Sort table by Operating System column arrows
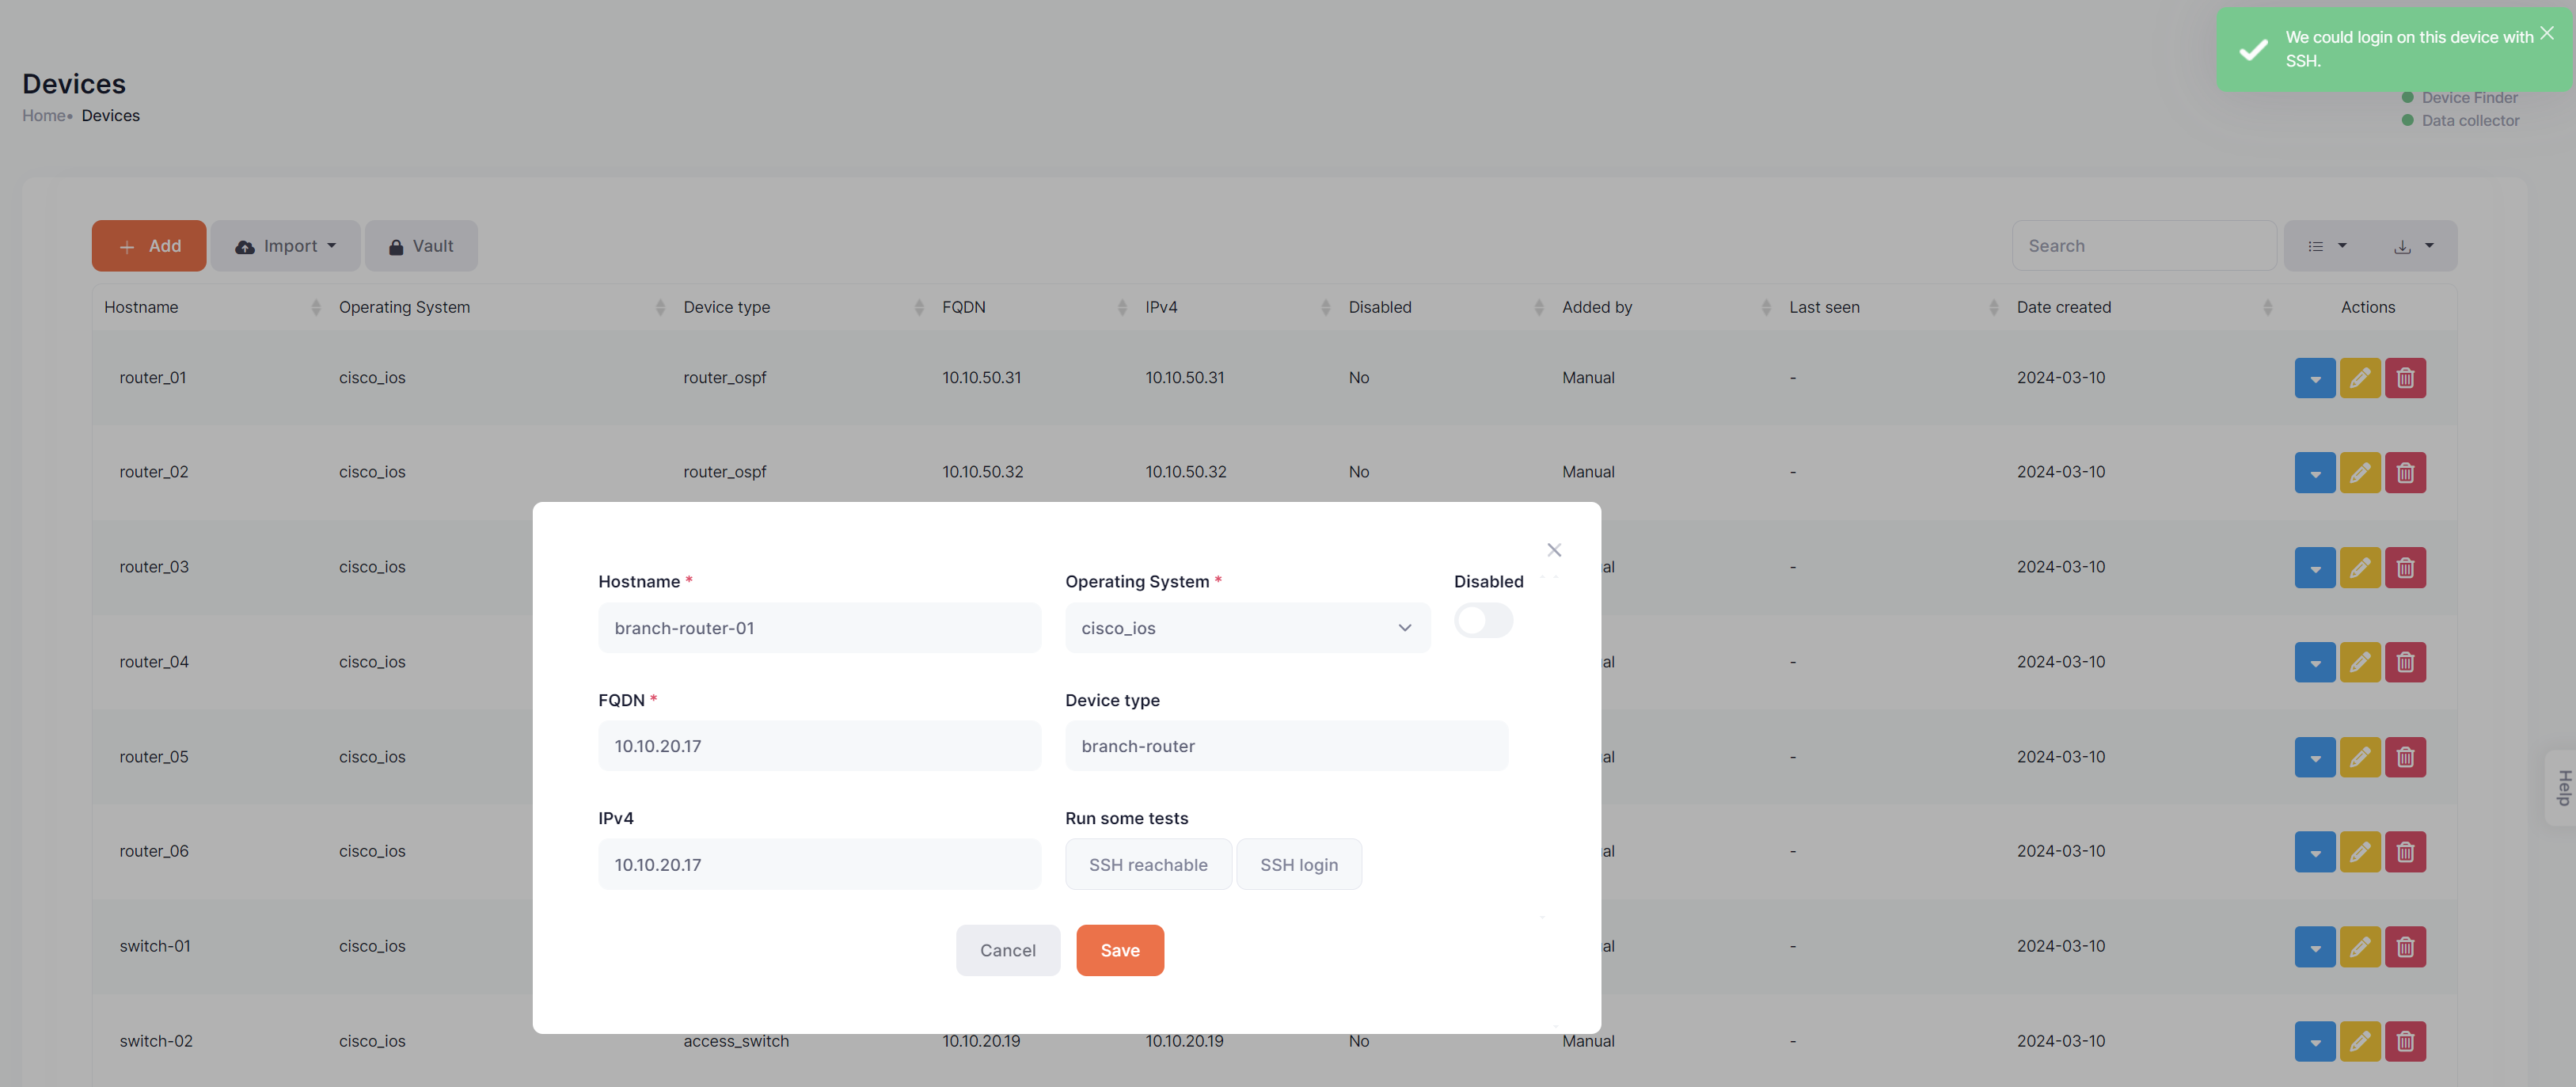This screenshot has height=1087, width=2576. pos(660,307)
